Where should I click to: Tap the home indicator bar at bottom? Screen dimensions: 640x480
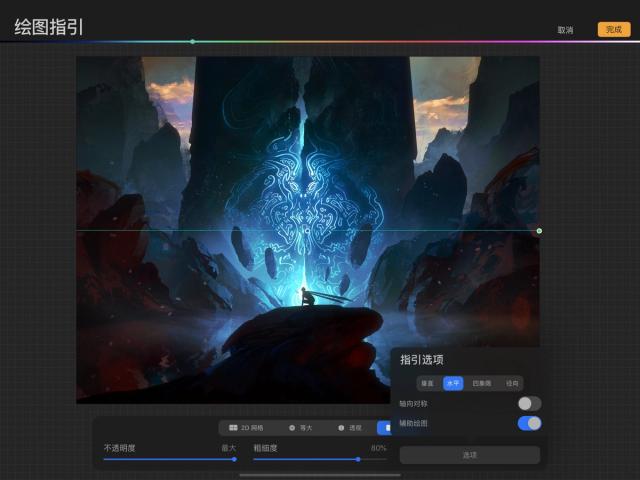click(x=320, y=475)
